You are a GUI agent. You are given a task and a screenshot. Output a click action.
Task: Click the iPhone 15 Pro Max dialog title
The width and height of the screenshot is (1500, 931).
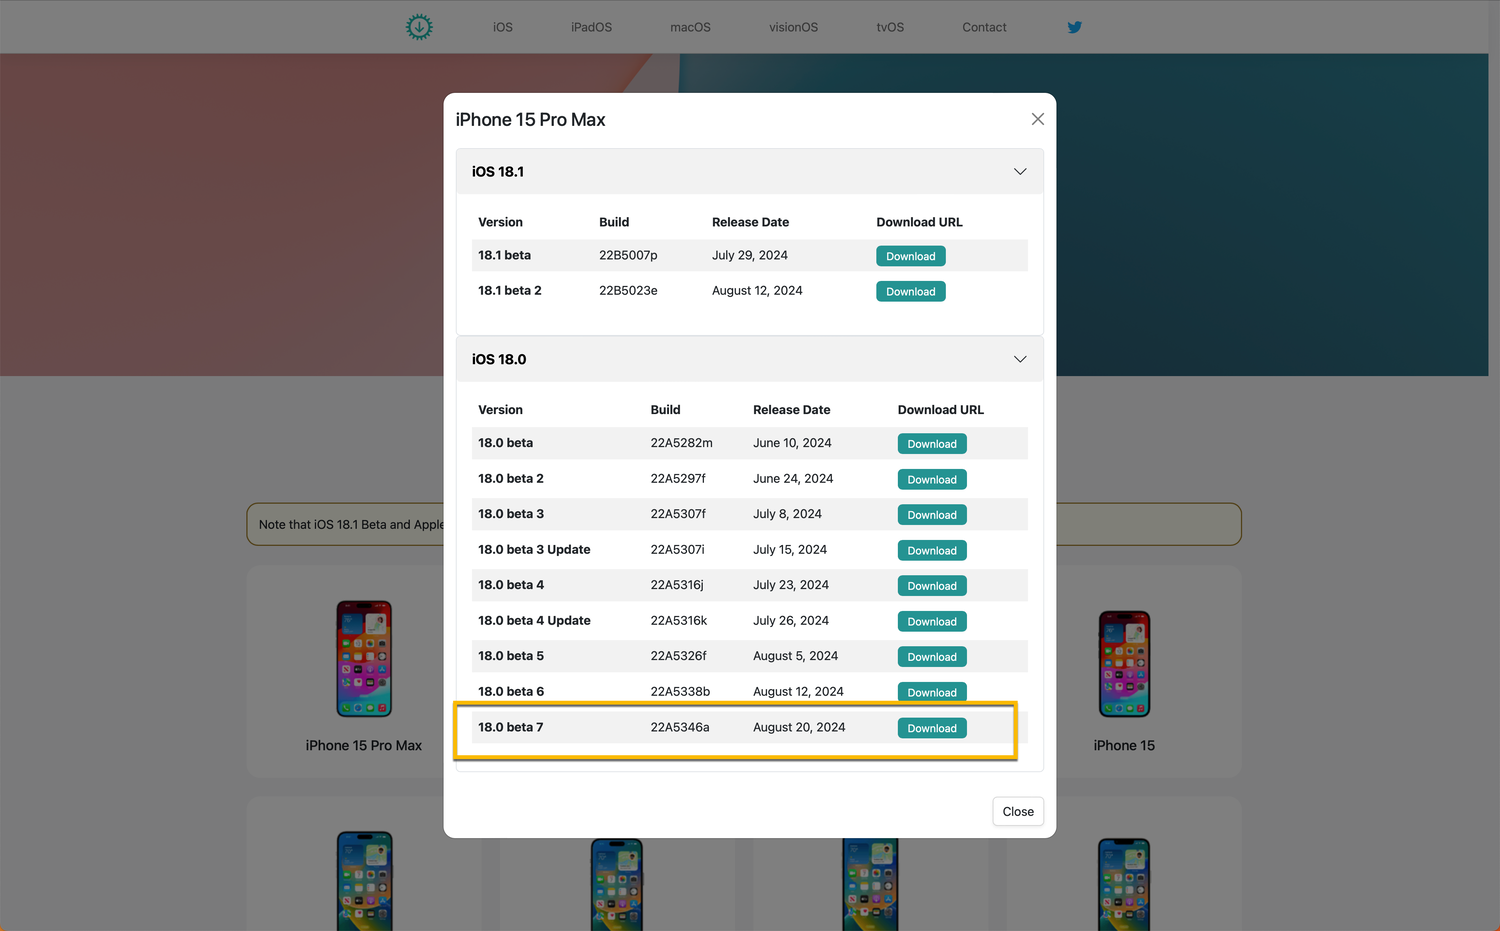[x=531, y=119]
